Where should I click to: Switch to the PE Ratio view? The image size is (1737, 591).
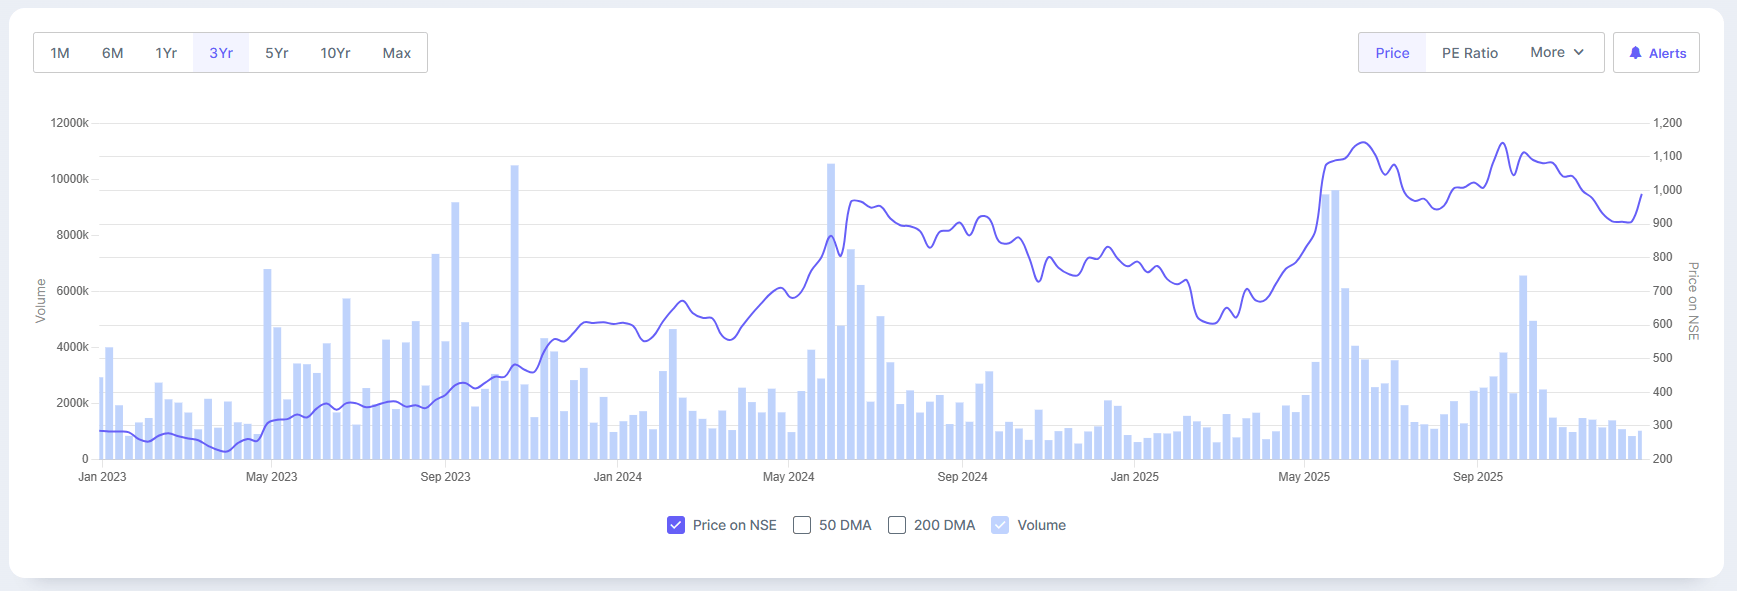click(1469, 53)
